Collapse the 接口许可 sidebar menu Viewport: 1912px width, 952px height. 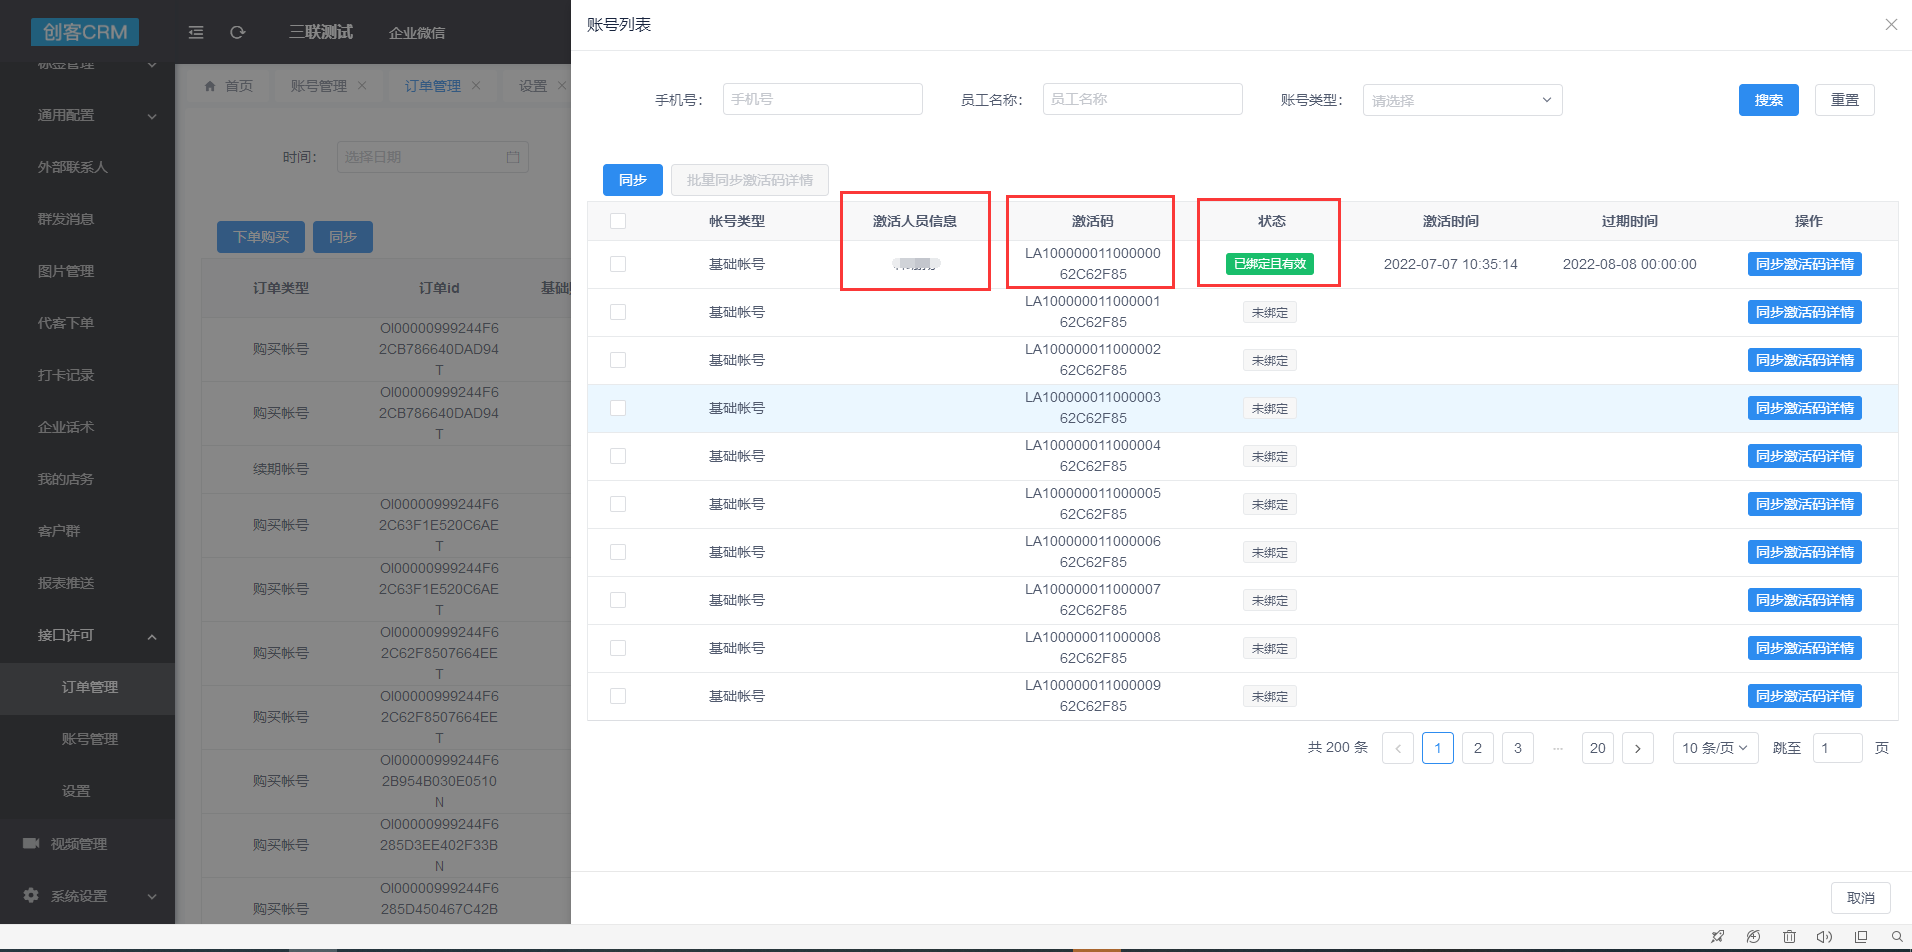87,635
